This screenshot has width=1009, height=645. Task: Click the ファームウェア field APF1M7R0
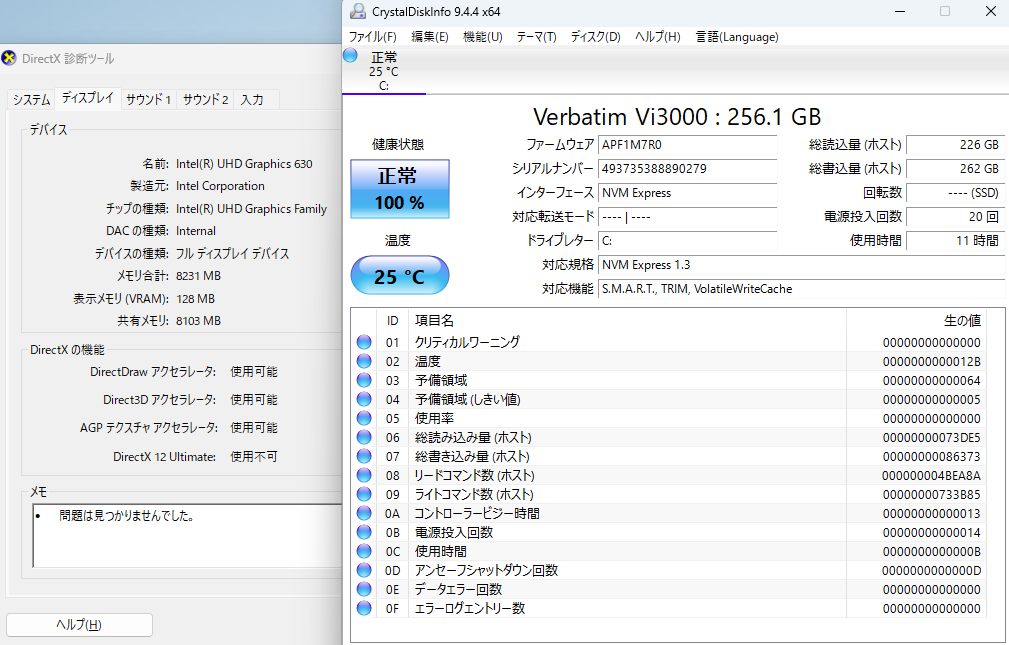click(687, 145)
